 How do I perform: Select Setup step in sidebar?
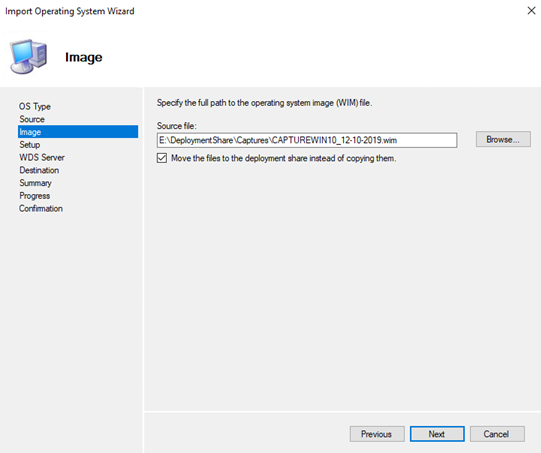(x=30, y=145)
